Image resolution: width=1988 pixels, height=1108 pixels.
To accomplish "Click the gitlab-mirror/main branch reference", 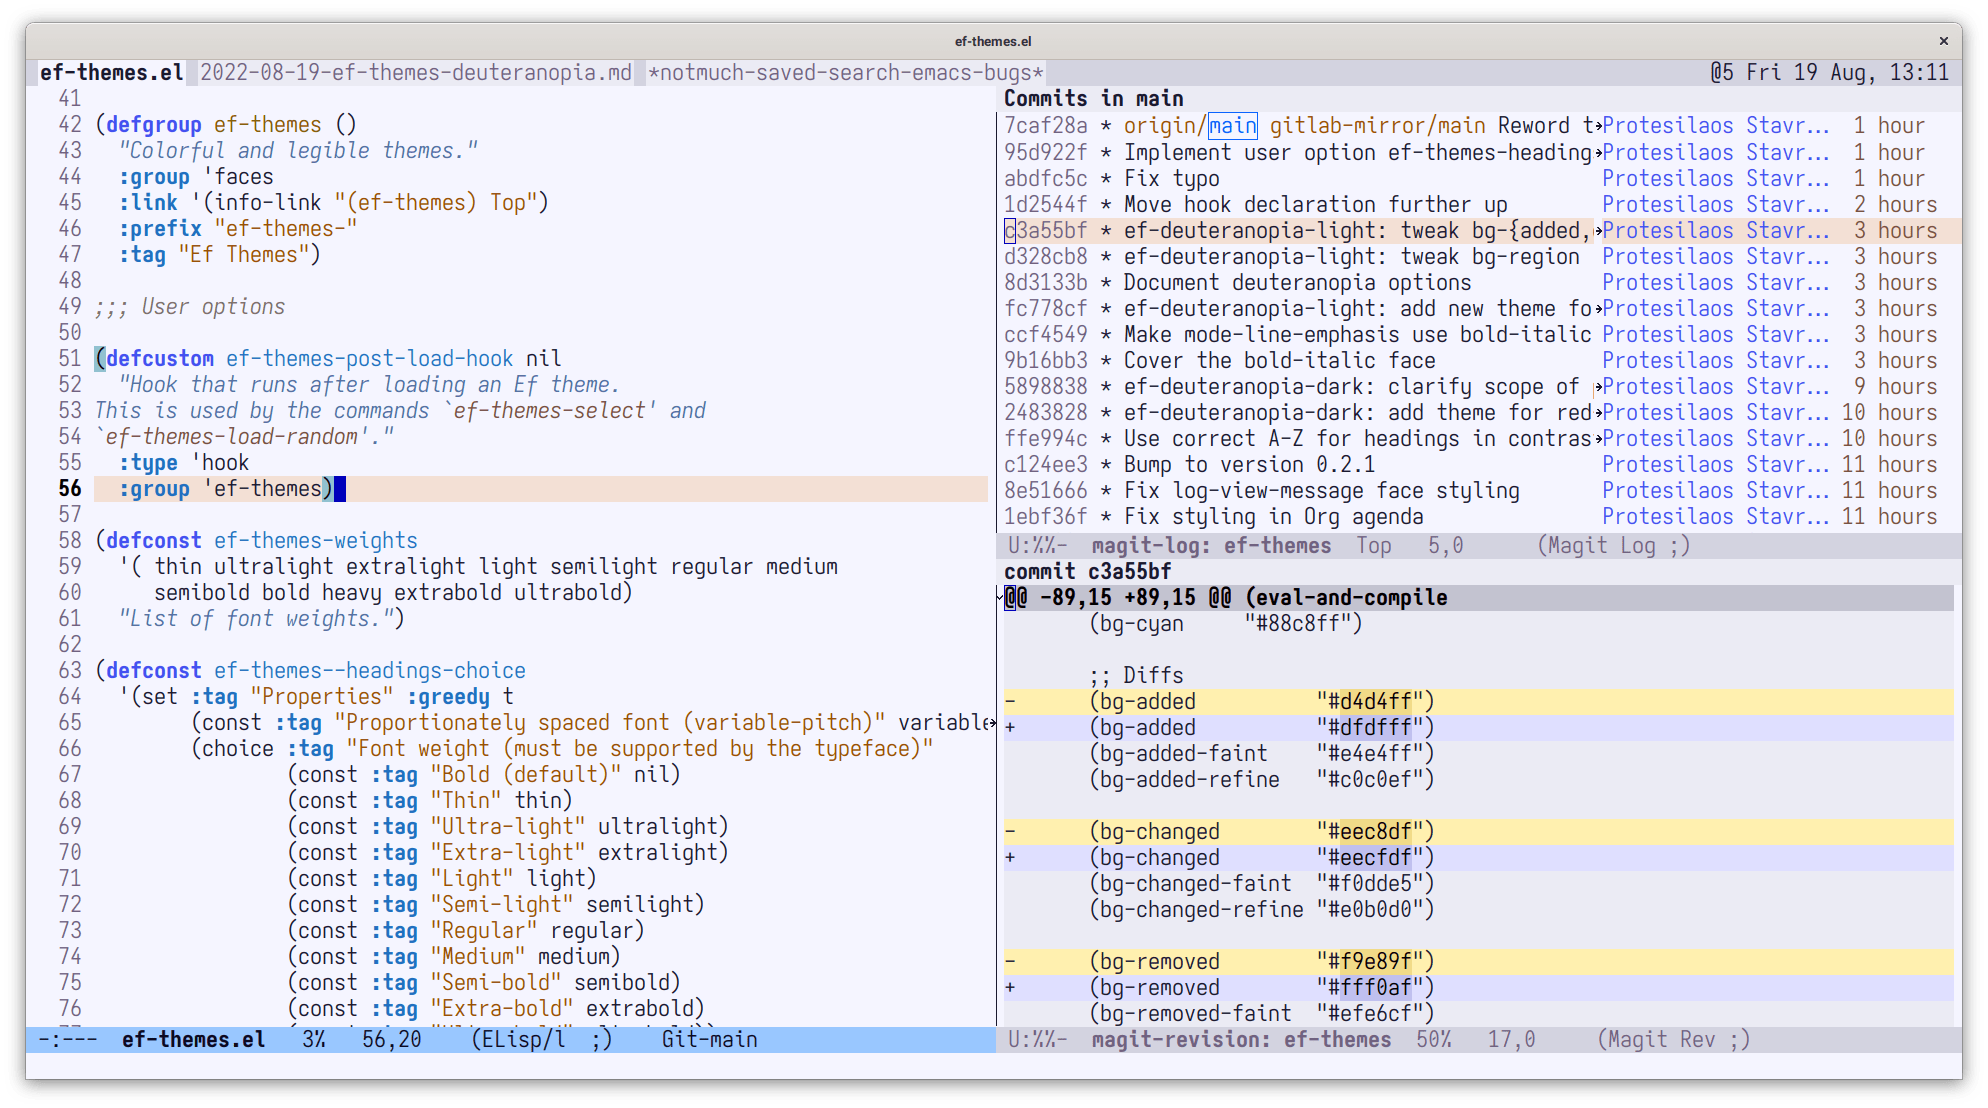I will (1377, 126).
